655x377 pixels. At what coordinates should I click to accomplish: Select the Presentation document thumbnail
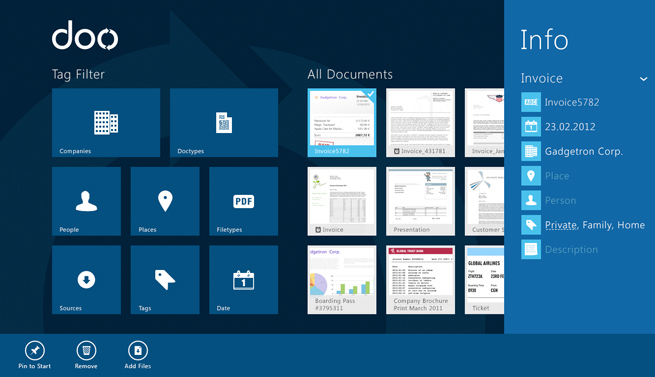pyautogui.click(x=421, y=201)
